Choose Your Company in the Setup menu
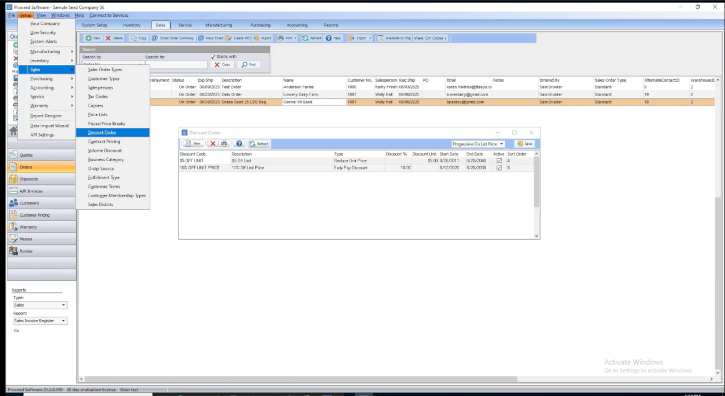 pyautogui.click(x=47, y=24)
